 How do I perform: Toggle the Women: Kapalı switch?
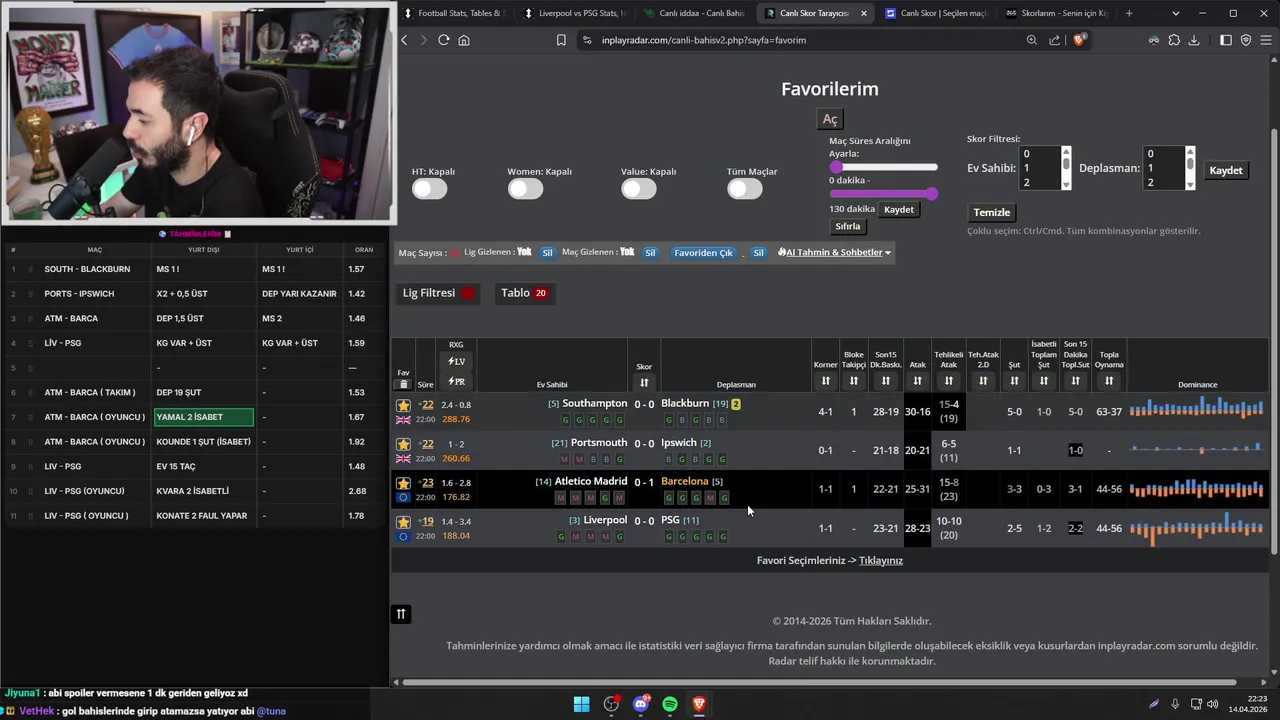pyautogui.click(x=525, y=188)
